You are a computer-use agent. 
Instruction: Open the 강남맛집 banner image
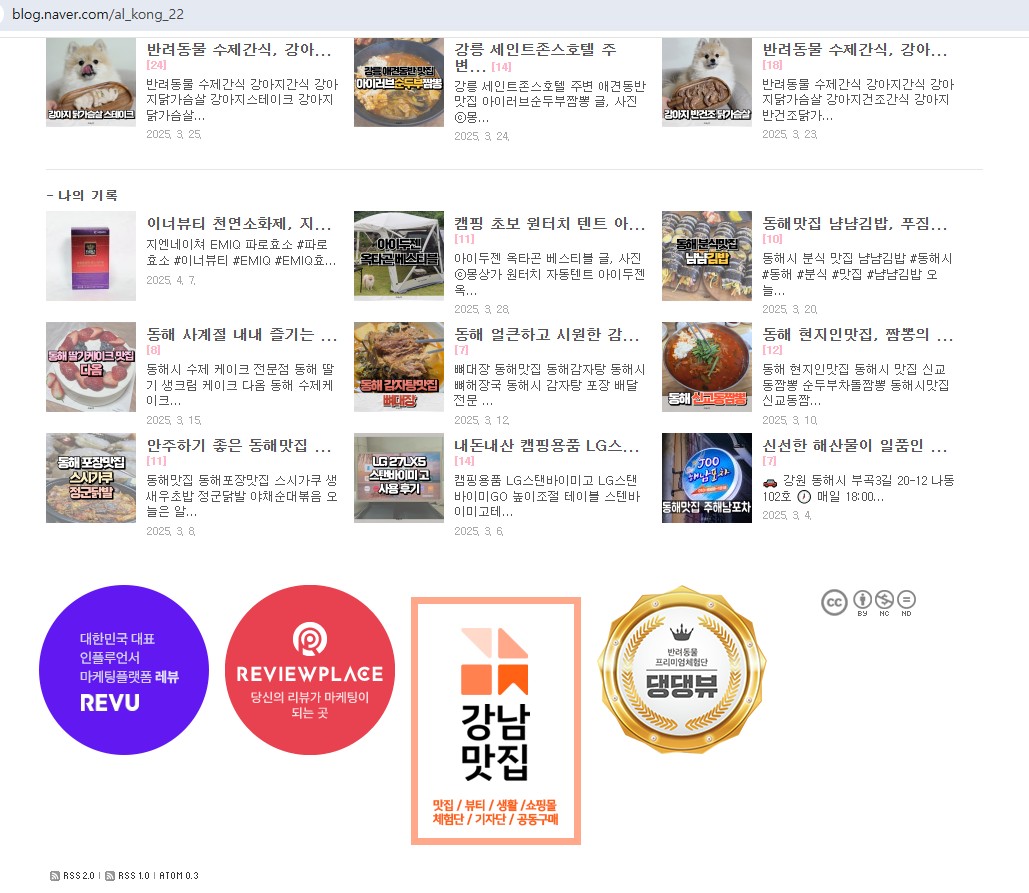click(496, 720)
